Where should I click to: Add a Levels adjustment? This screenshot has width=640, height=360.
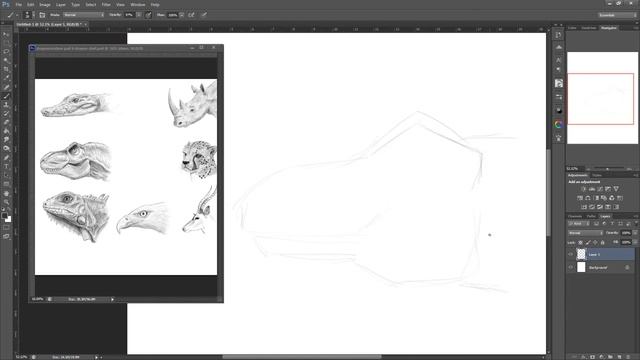pyautogui.click(x=591, y=189)
